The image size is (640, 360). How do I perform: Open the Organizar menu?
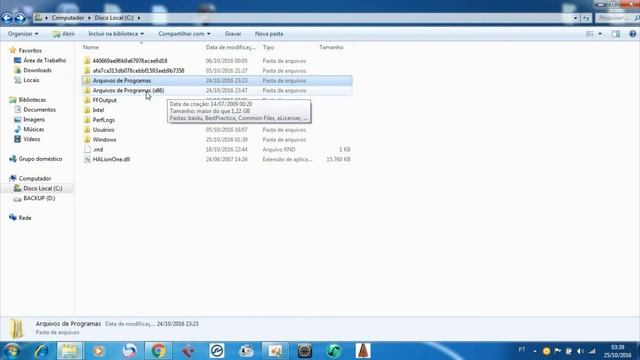point(23,34)
